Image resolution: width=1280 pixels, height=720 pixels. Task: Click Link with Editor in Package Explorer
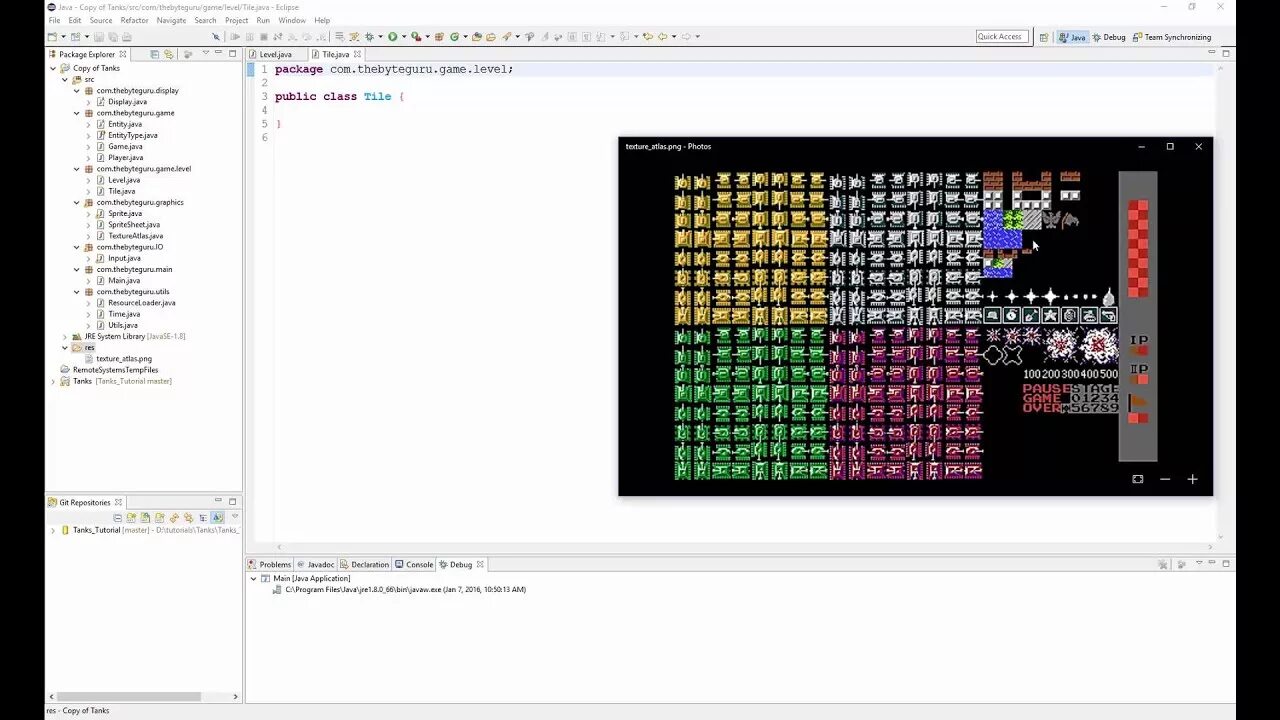coord(168,54)
